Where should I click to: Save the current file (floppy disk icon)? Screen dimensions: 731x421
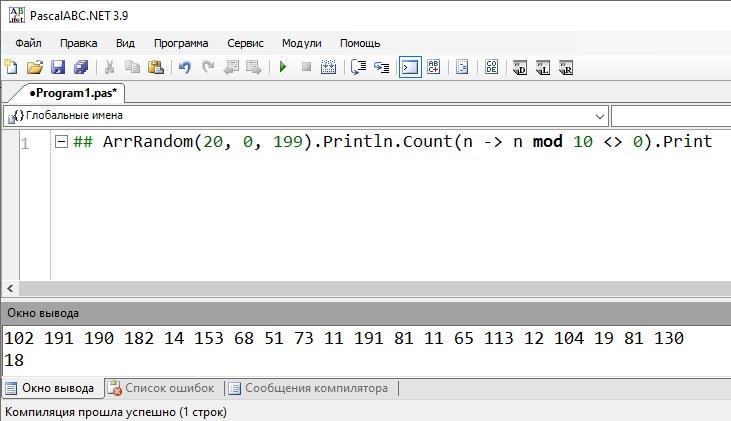tap(58, 67)
